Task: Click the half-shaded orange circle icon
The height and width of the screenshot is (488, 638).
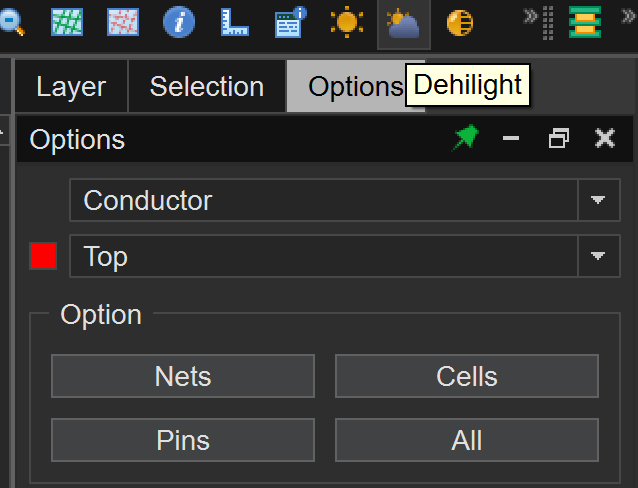Action: 459,22
